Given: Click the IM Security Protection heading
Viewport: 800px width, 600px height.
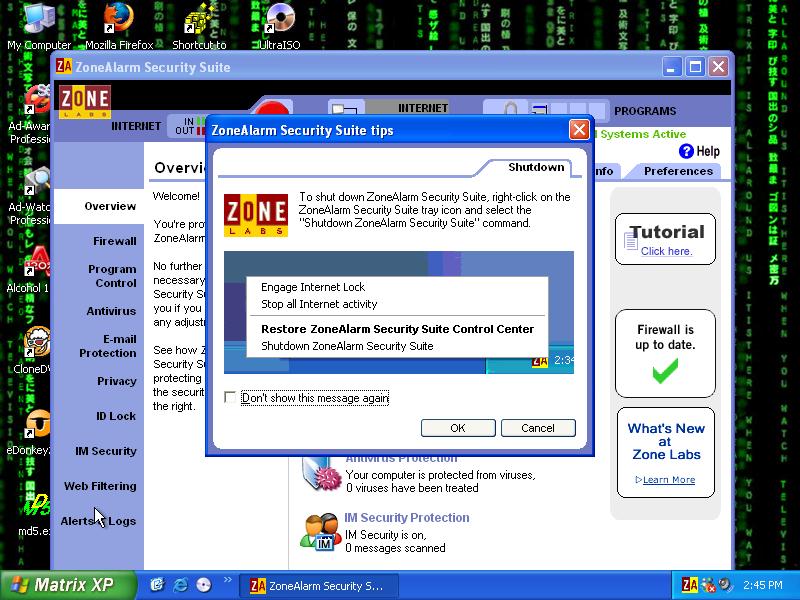Looking at the screenshot, I should (407, 517).
